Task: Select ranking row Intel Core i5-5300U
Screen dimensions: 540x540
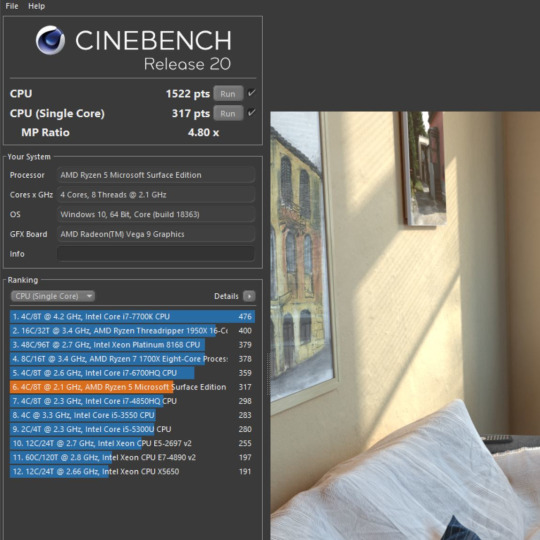Action: [133, 429]
